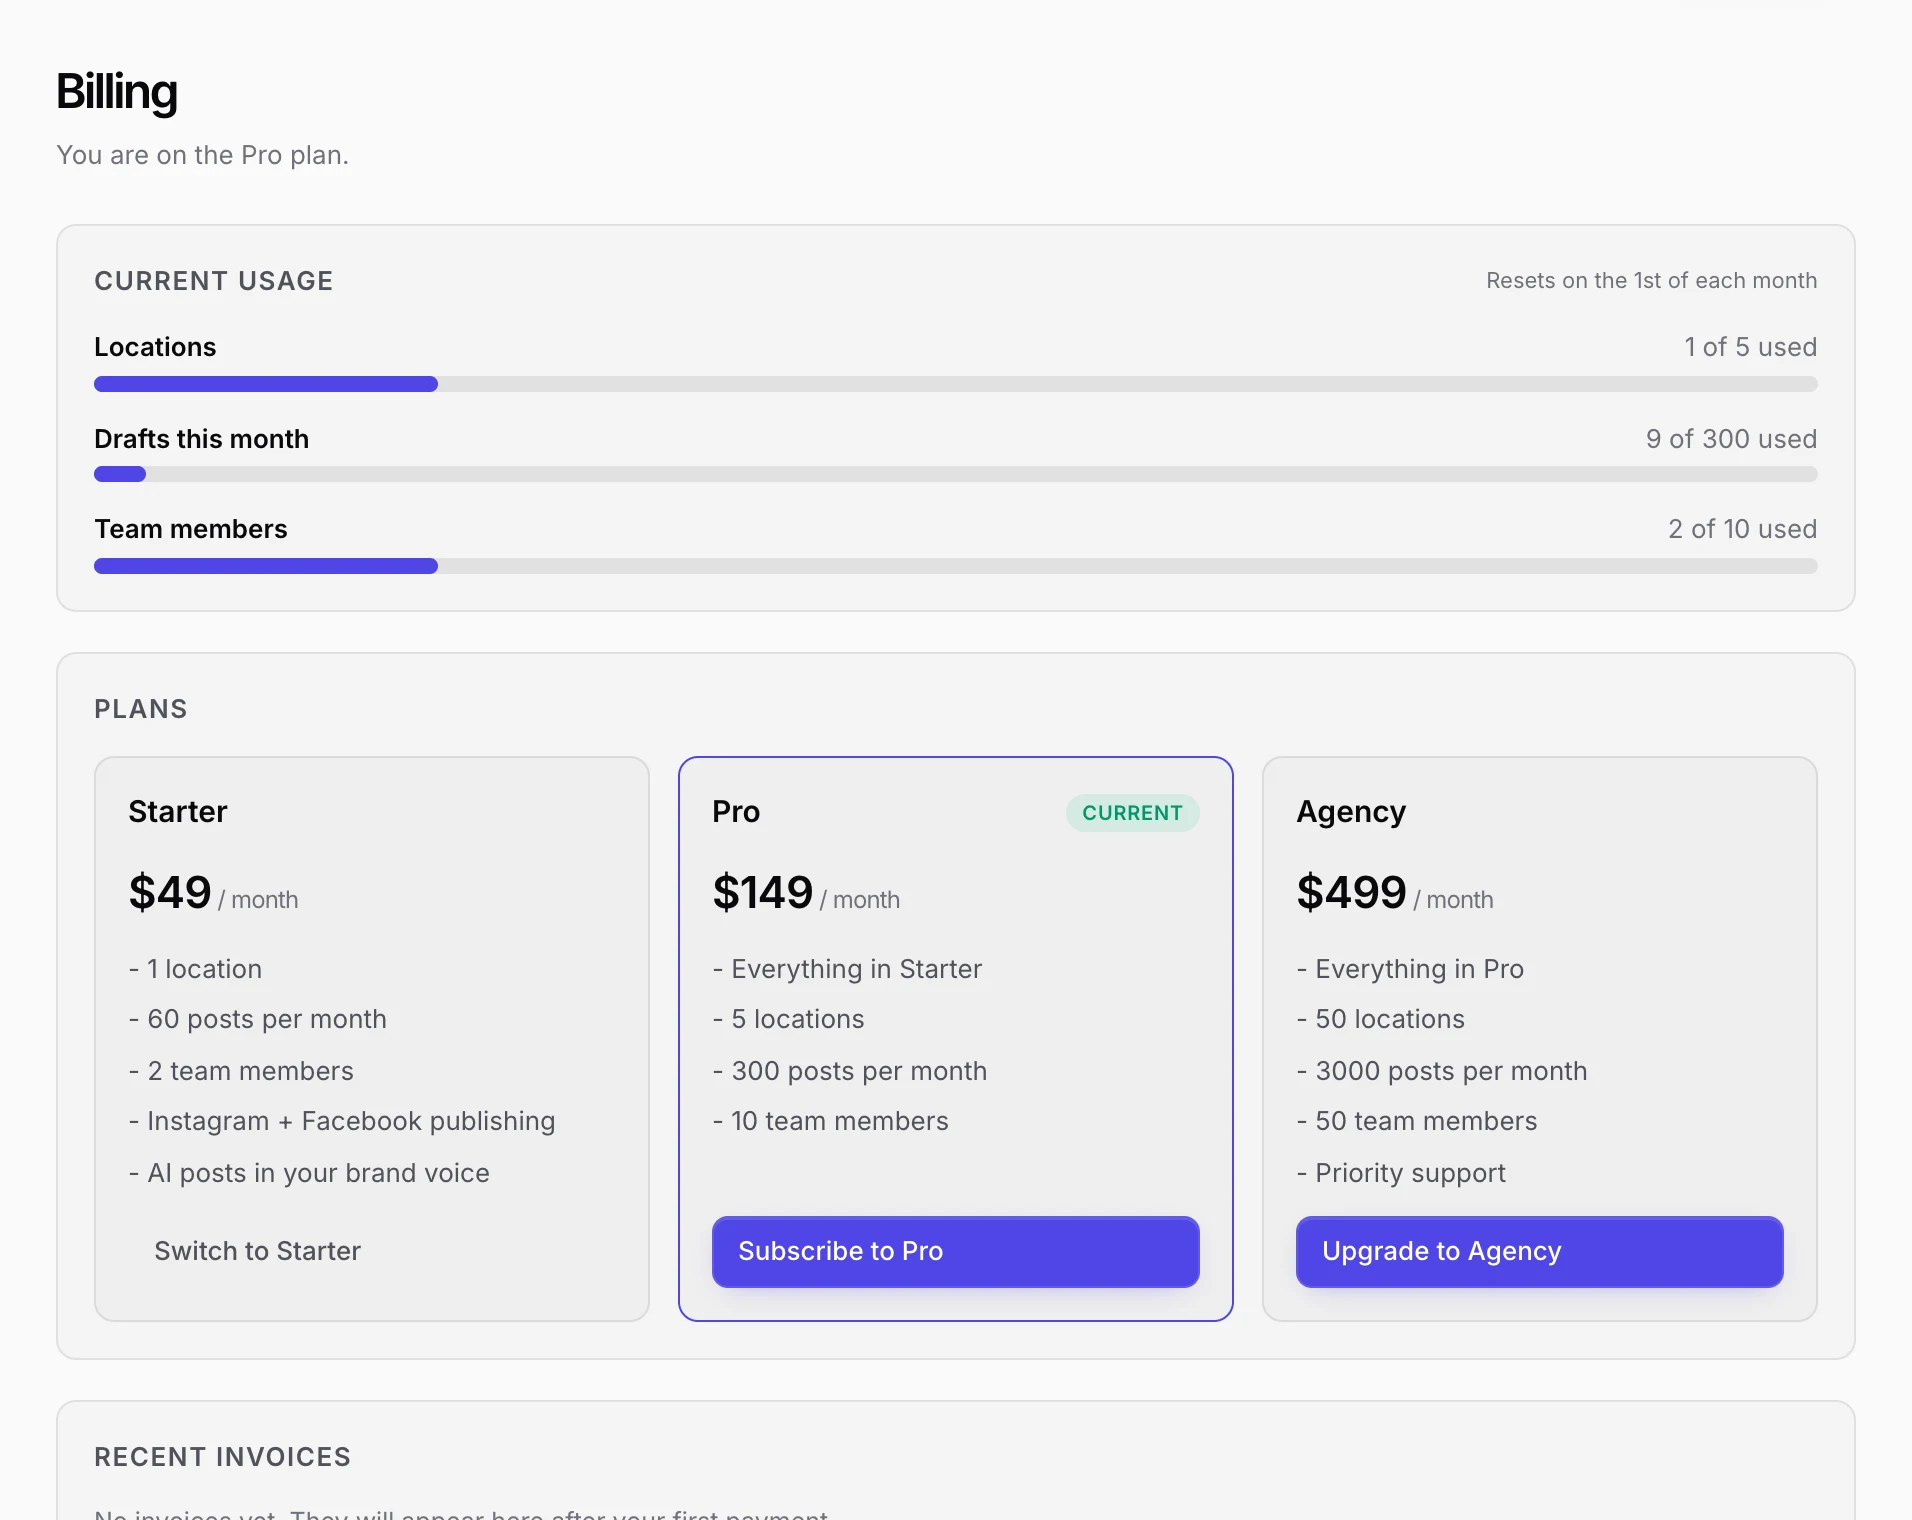This screenshot has height=1520, width=1912.
Task: Select the Agency plan title
Action: pyautogui.click(x=1351, y=811)
